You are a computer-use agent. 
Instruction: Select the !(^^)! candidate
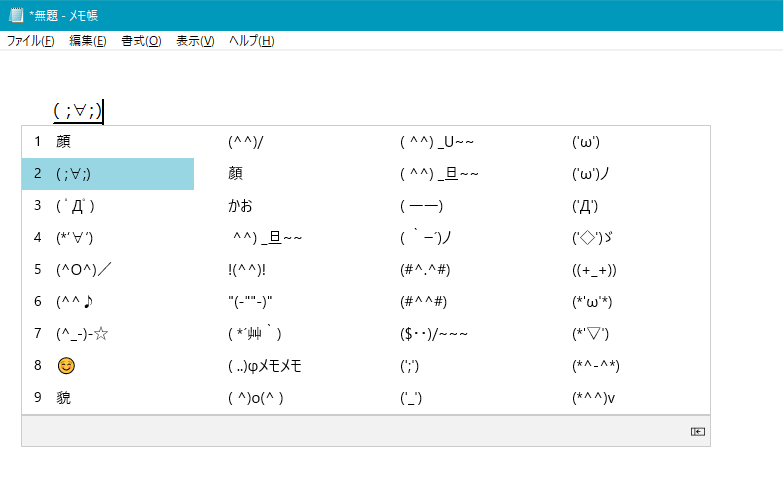click(247, 270)
